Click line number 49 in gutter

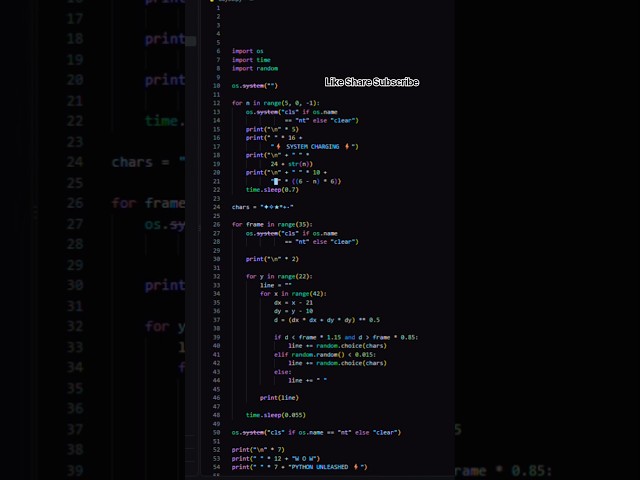point(217,424)
